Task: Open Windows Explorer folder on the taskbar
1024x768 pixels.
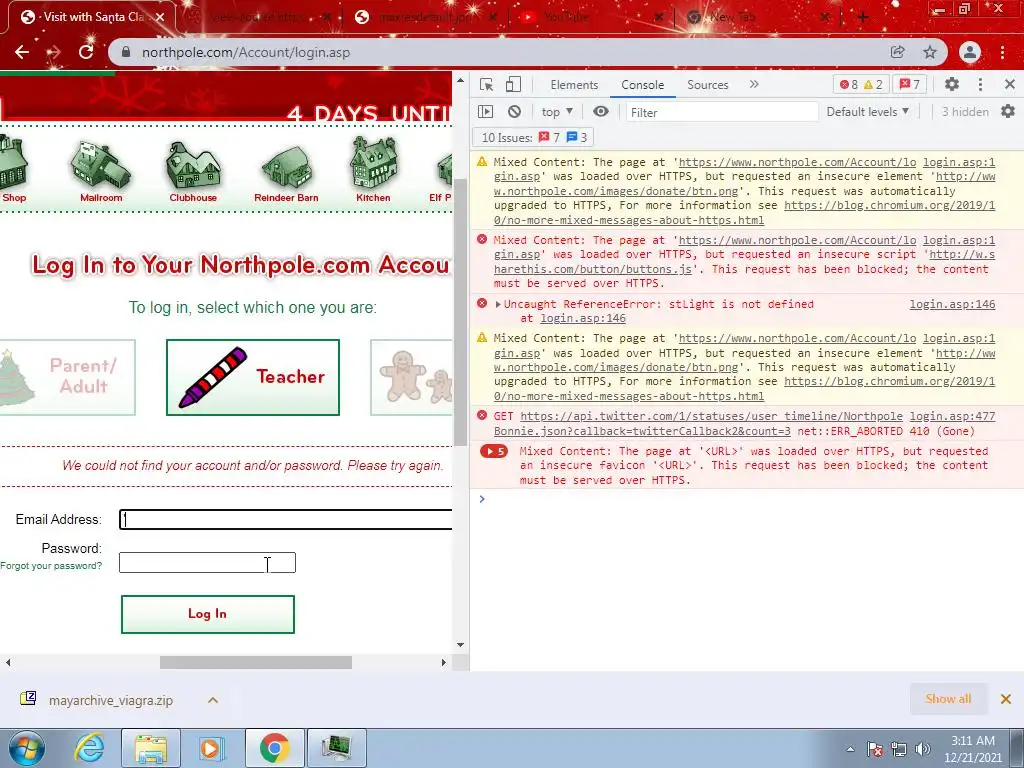Action: pos(151,748)
